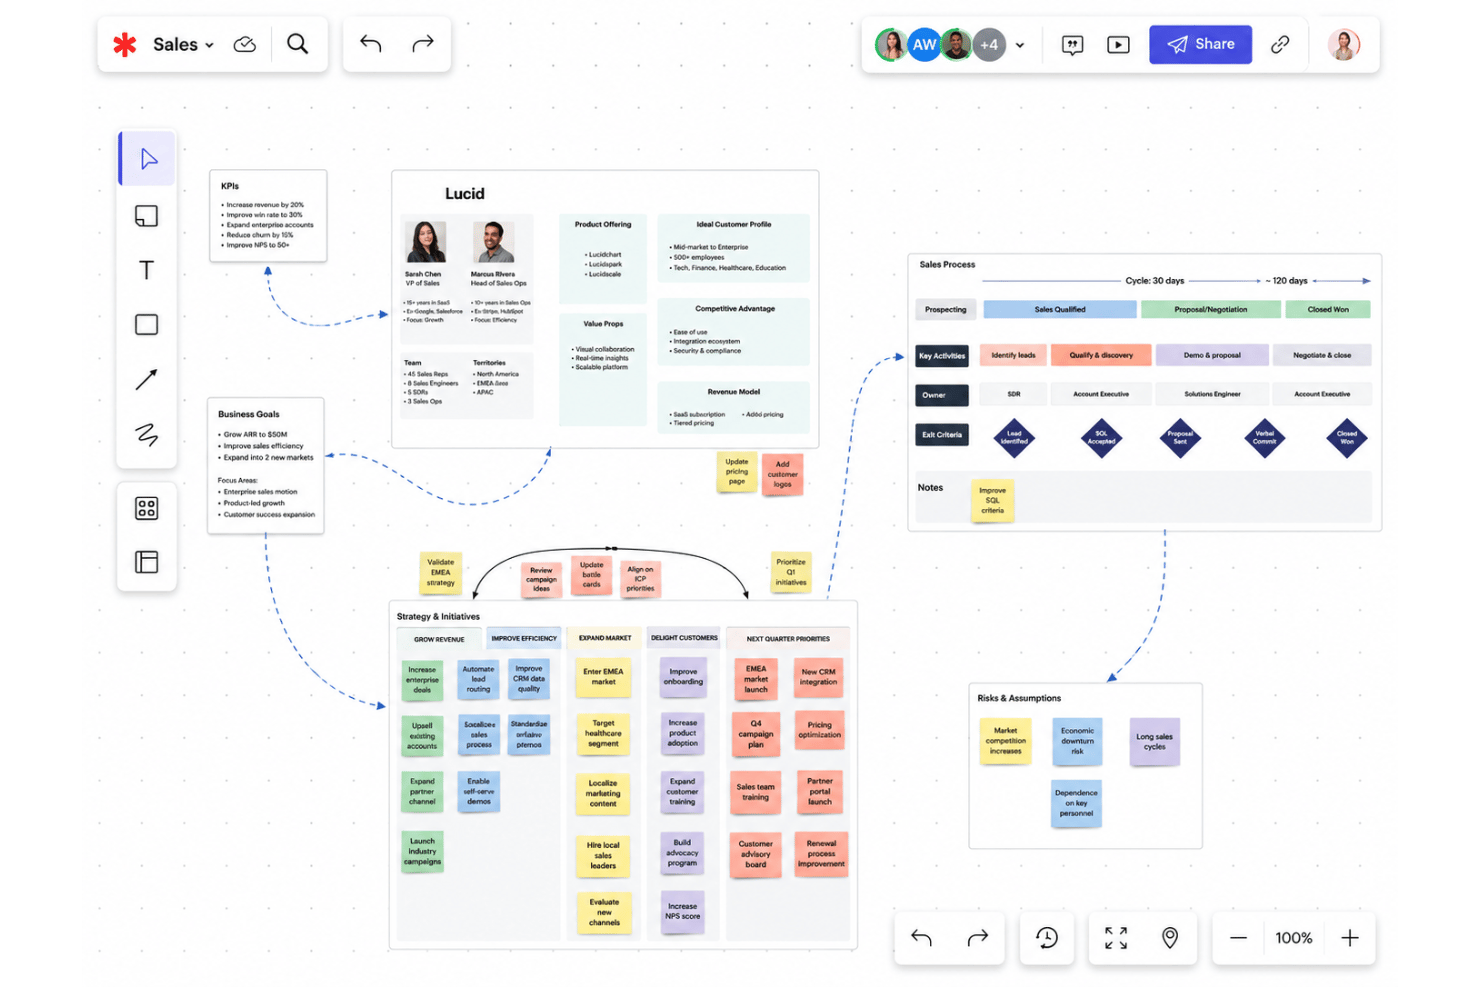Open the comments panel icon
1480x987 pixels.
(1072, 45)
